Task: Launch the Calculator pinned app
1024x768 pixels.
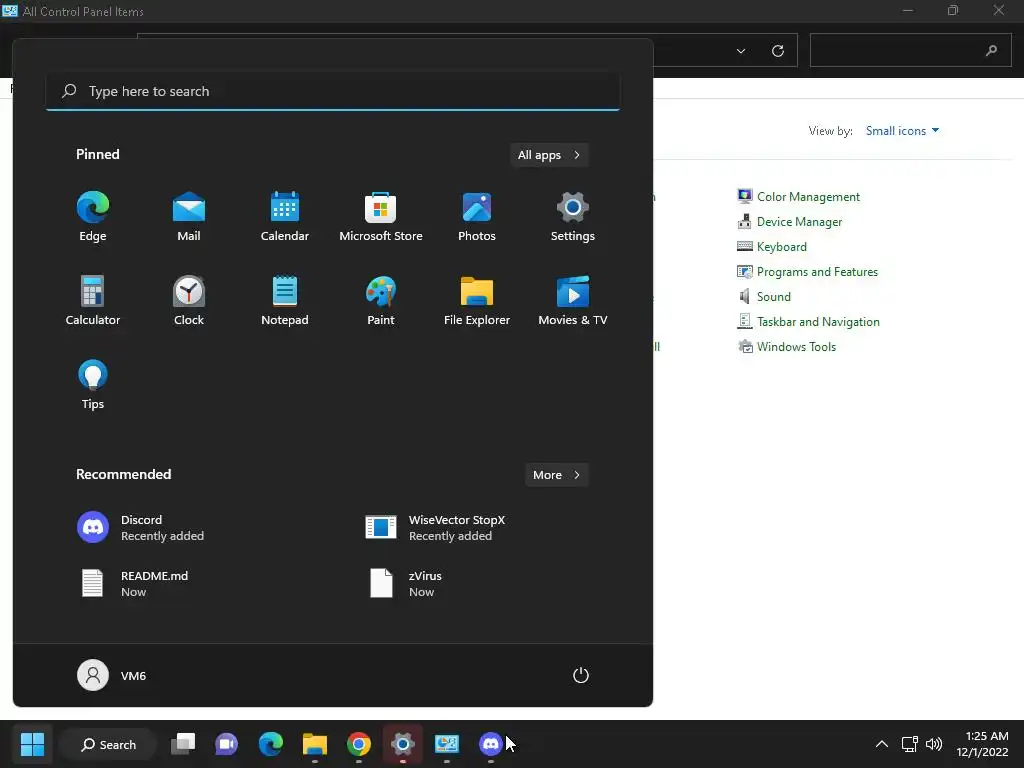Action: pyautogui.click(x=93, y=300)
